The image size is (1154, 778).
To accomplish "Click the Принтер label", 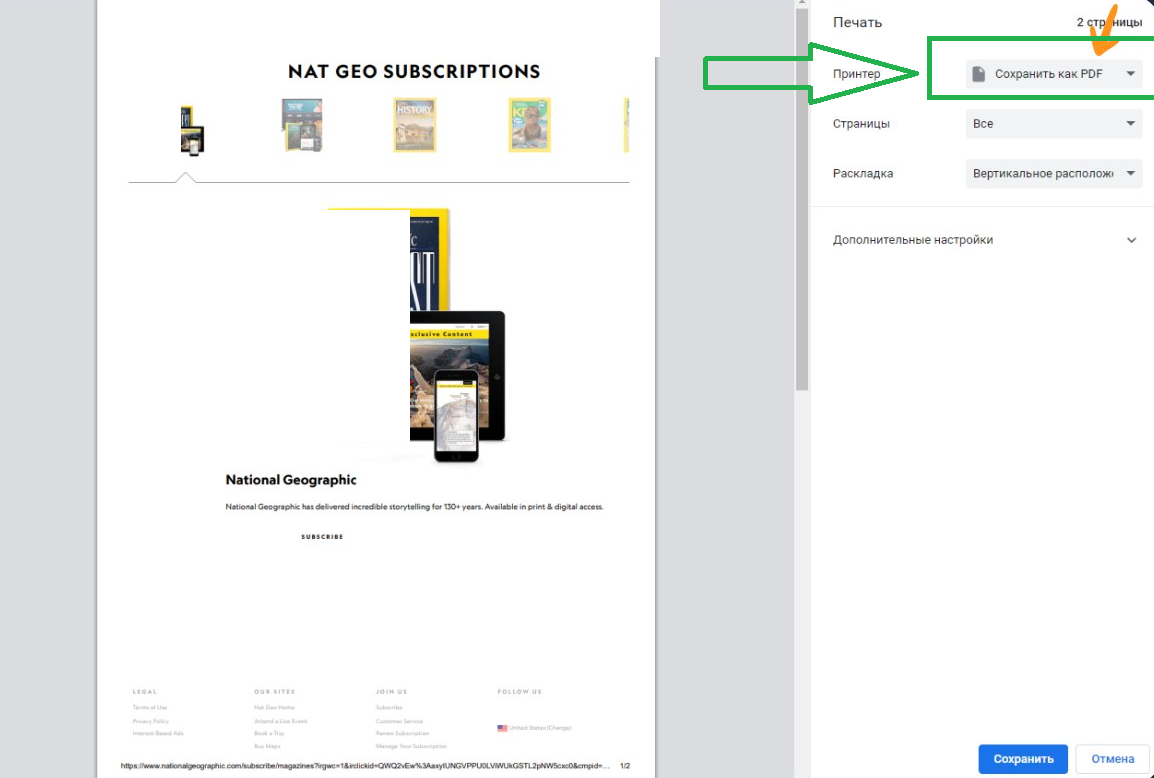I will click(857, 74).
